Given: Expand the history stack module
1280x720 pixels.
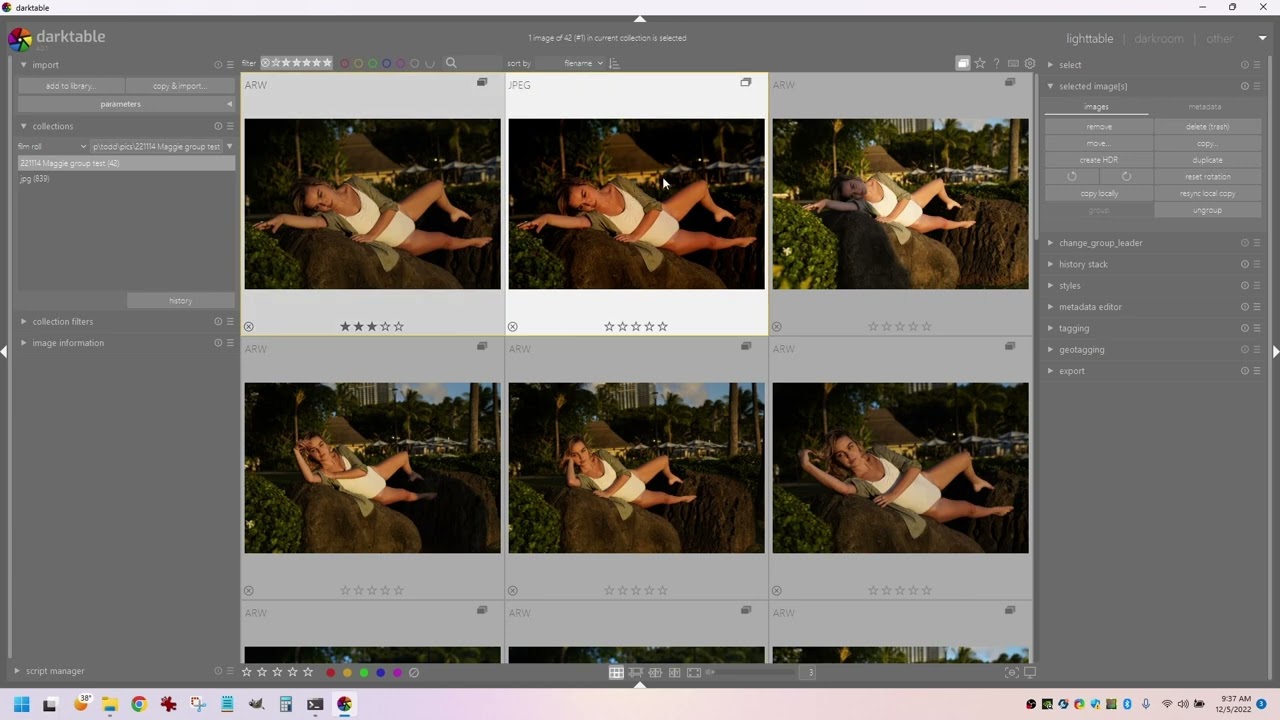Looking at the screenshot, I should click(x=1051, y=264).
